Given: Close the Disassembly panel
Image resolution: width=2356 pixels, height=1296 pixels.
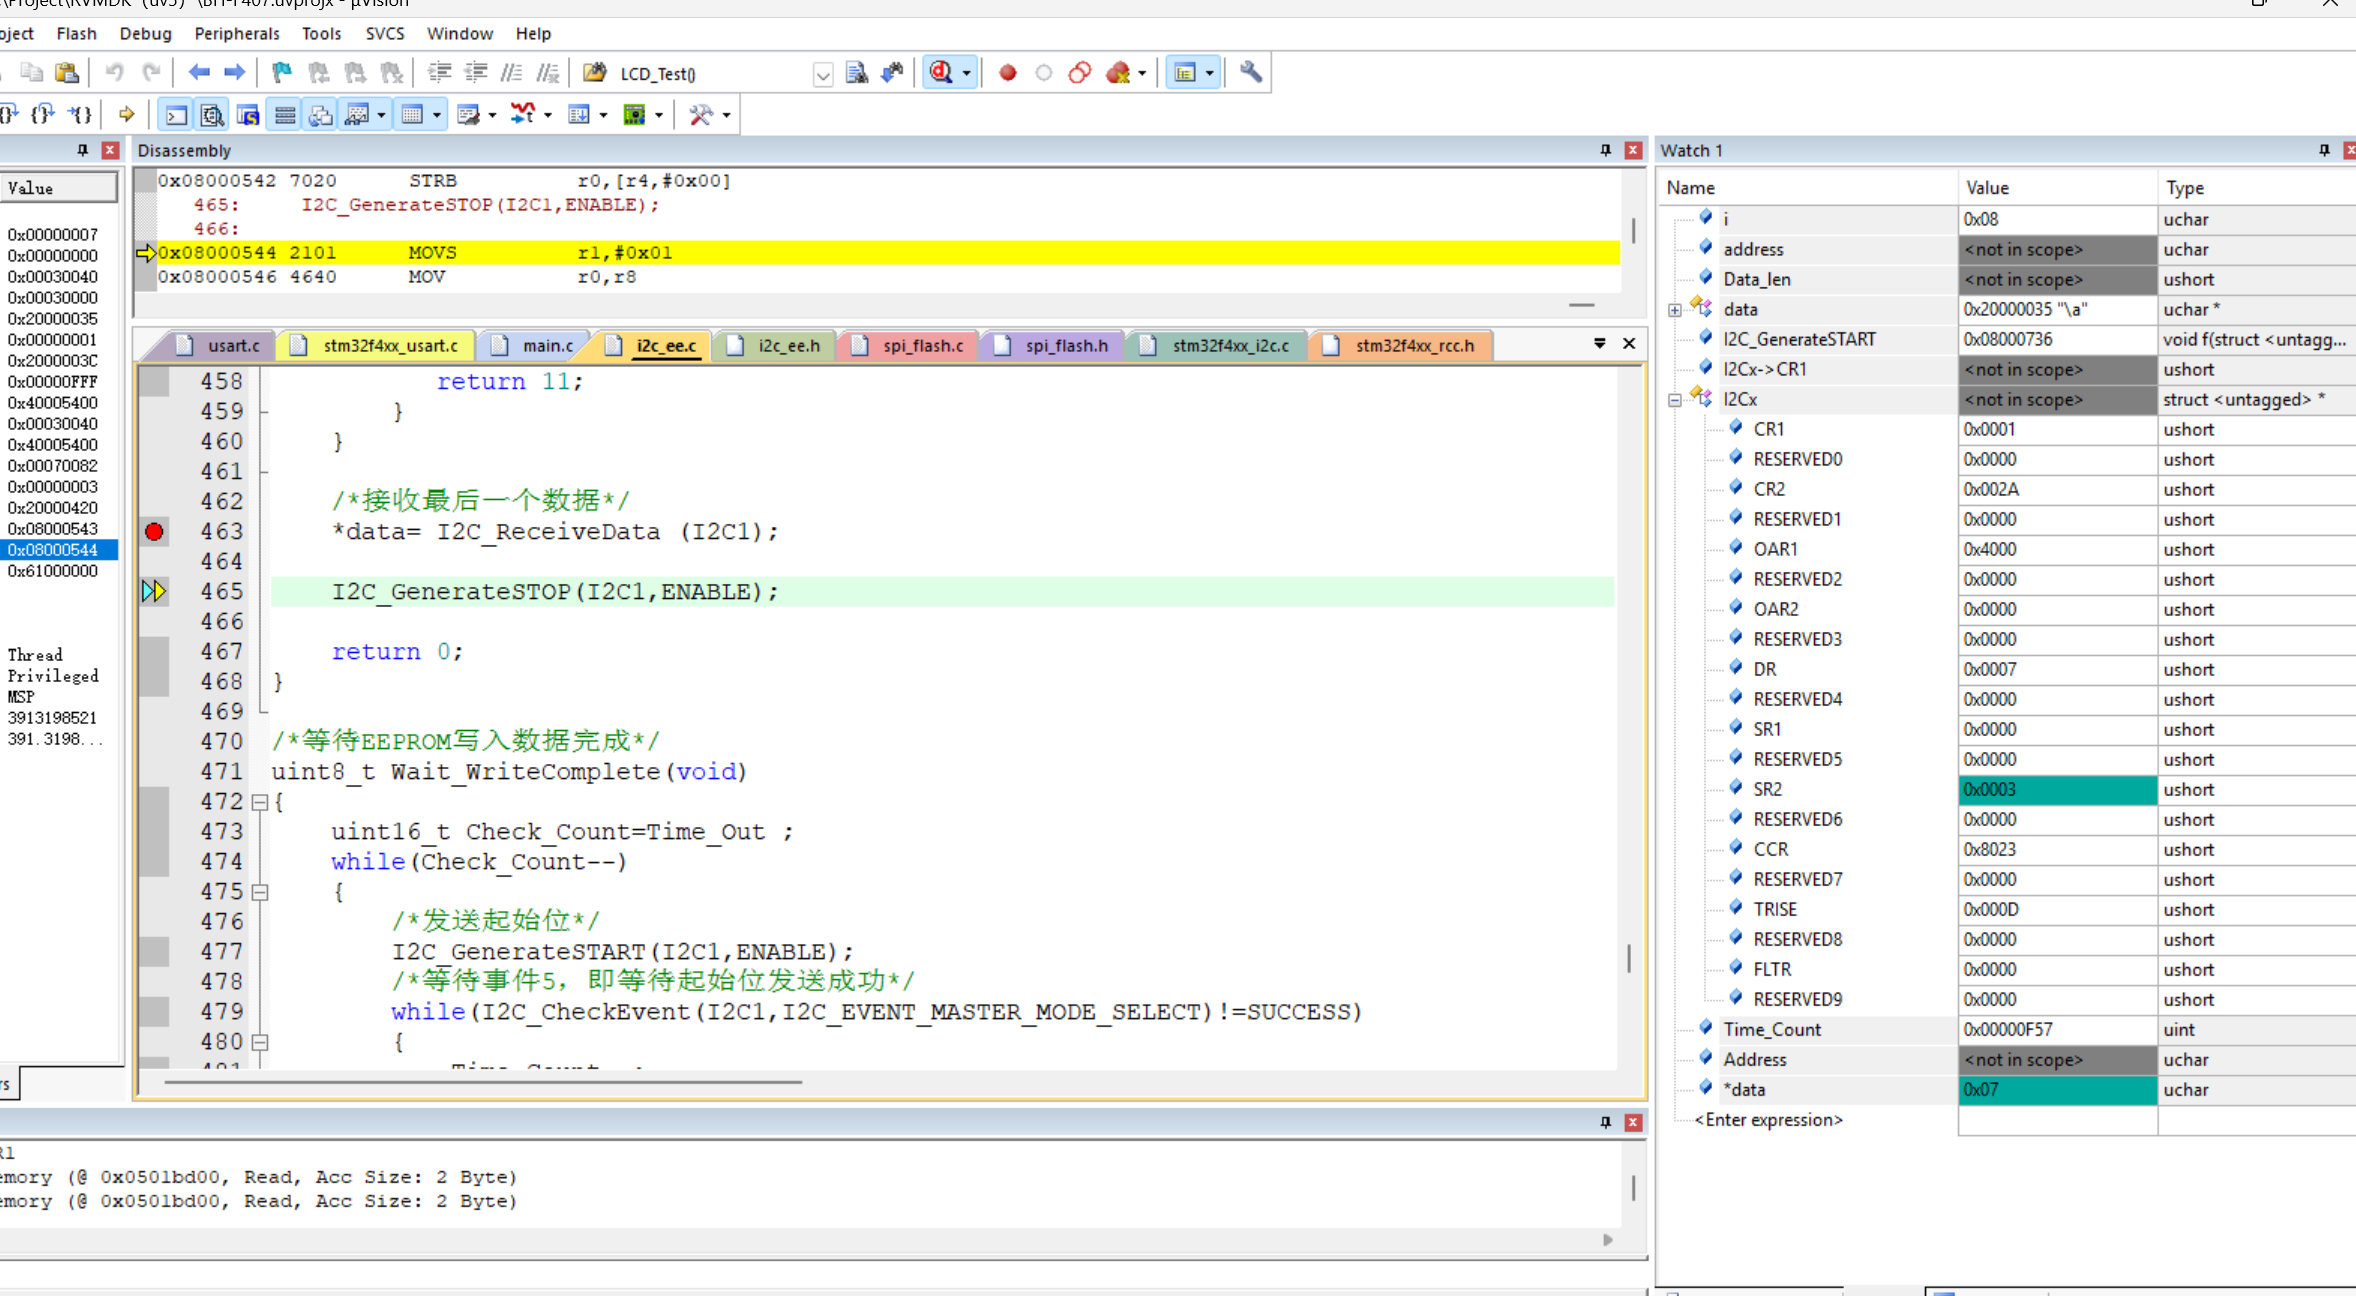Looking at the screenshot, I should pos(1633,150).
